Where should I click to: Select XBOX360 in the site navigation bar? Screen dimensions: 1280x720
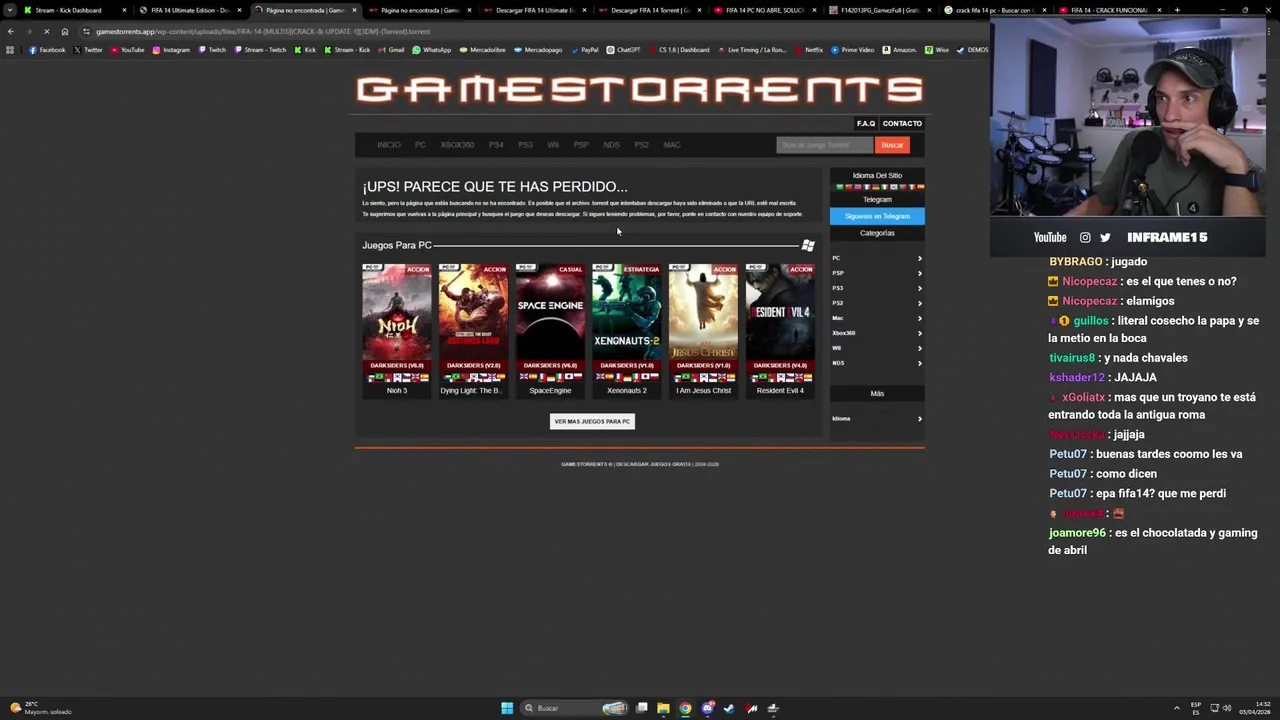pos(457,145)
